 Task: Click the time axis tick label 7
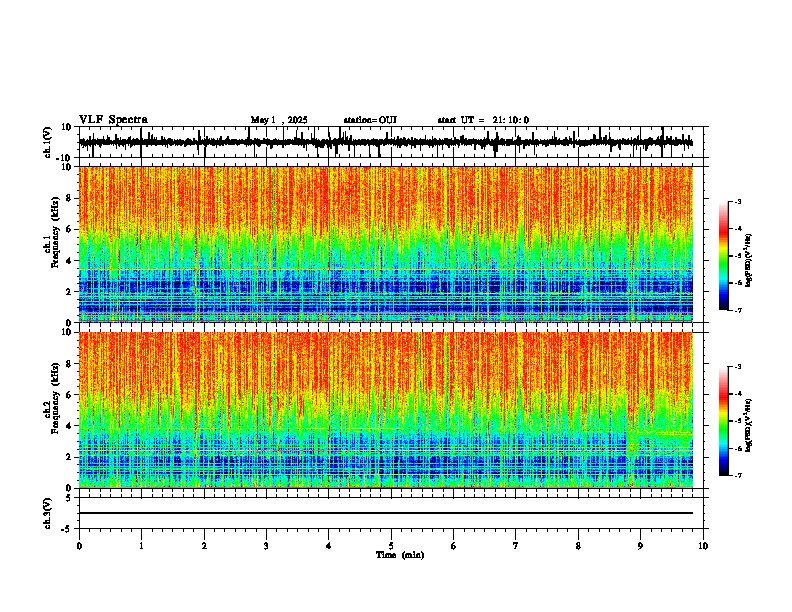516,546
